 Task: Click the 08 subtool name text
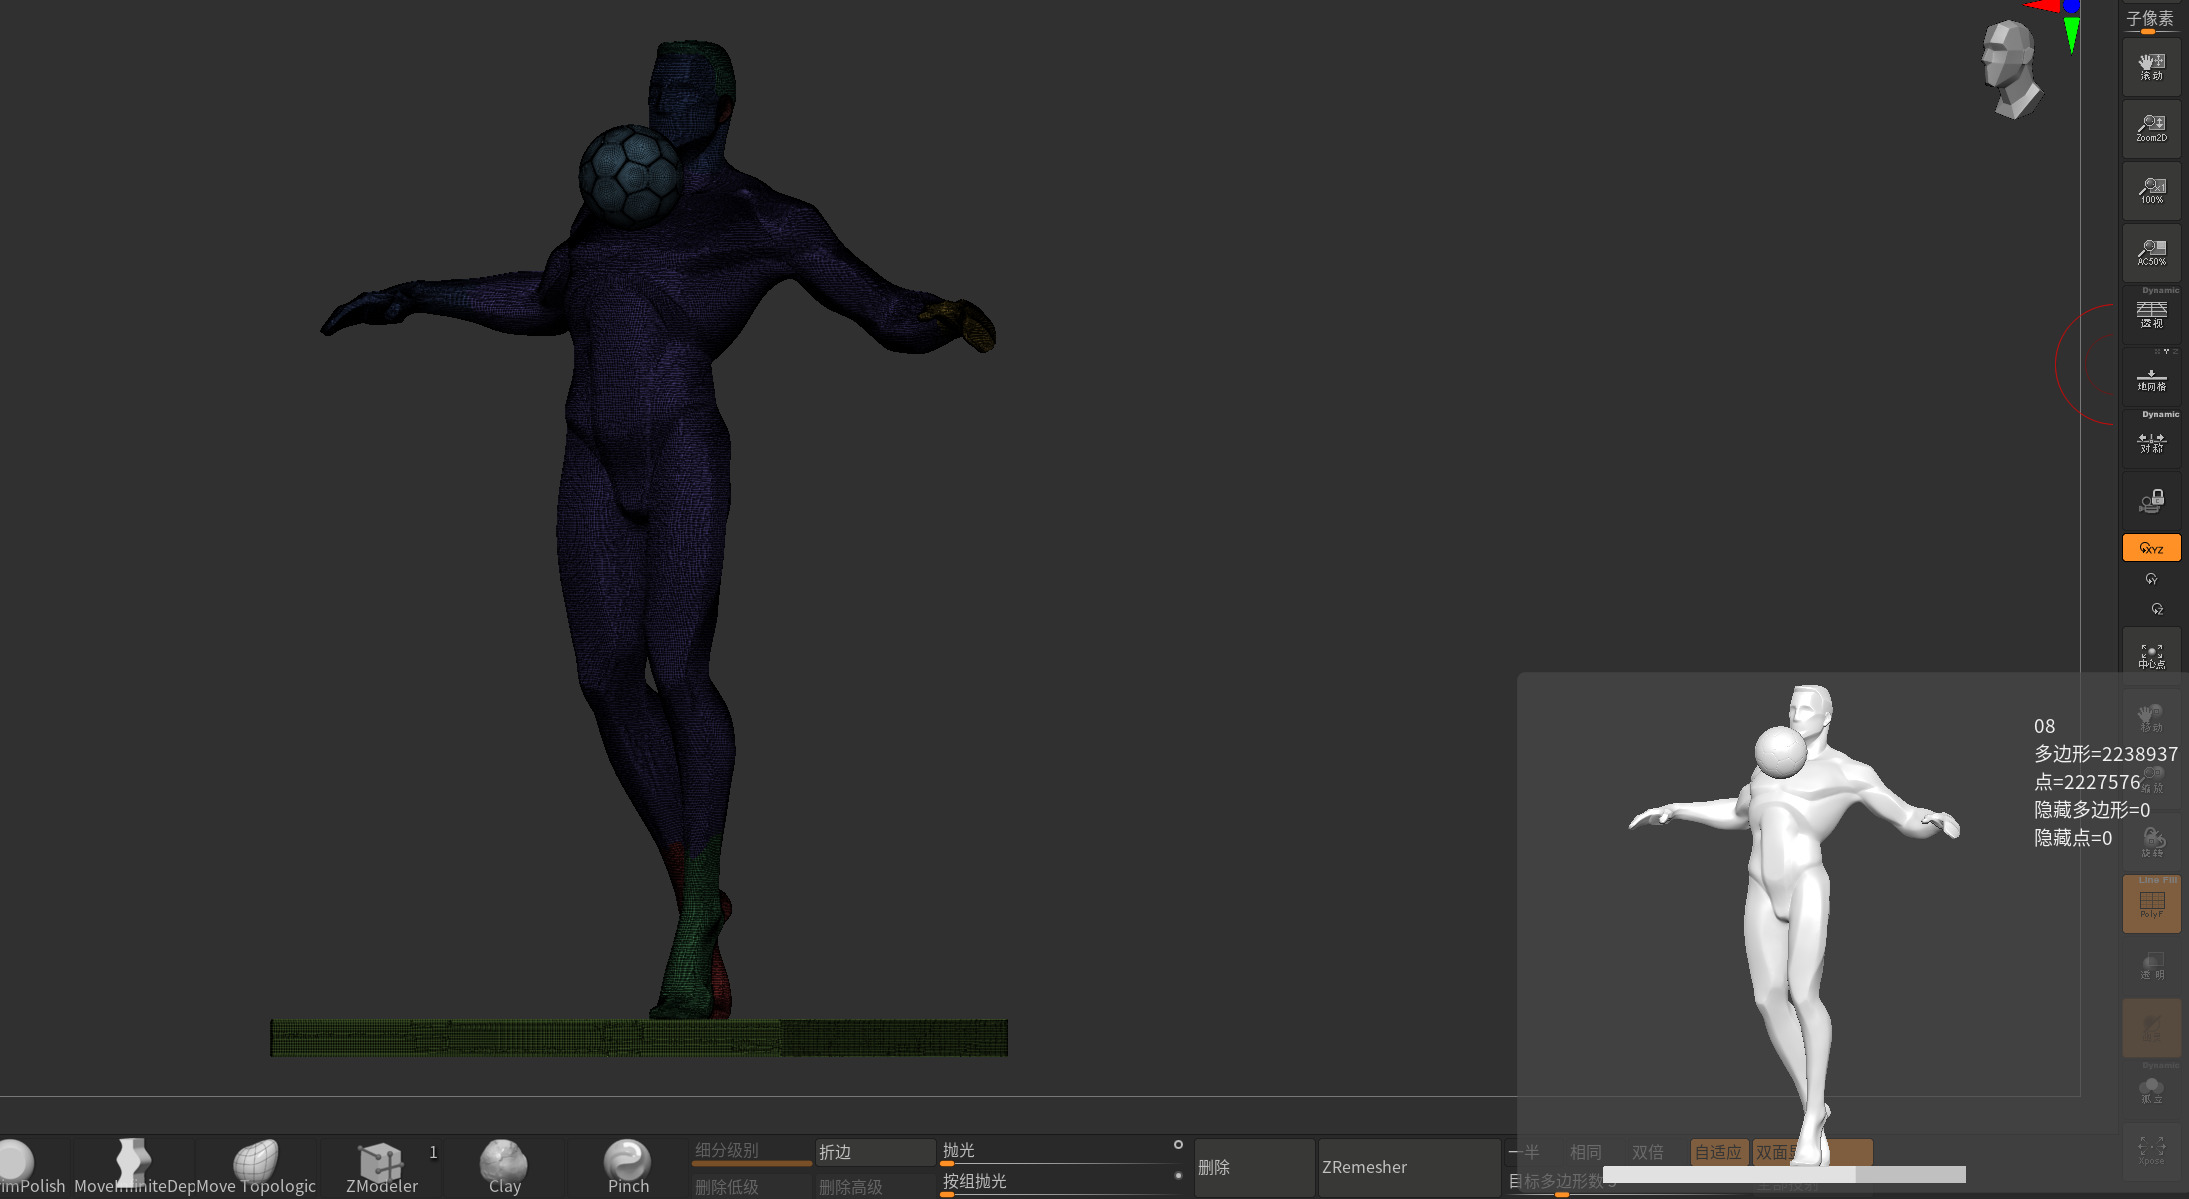(2044, 726)
